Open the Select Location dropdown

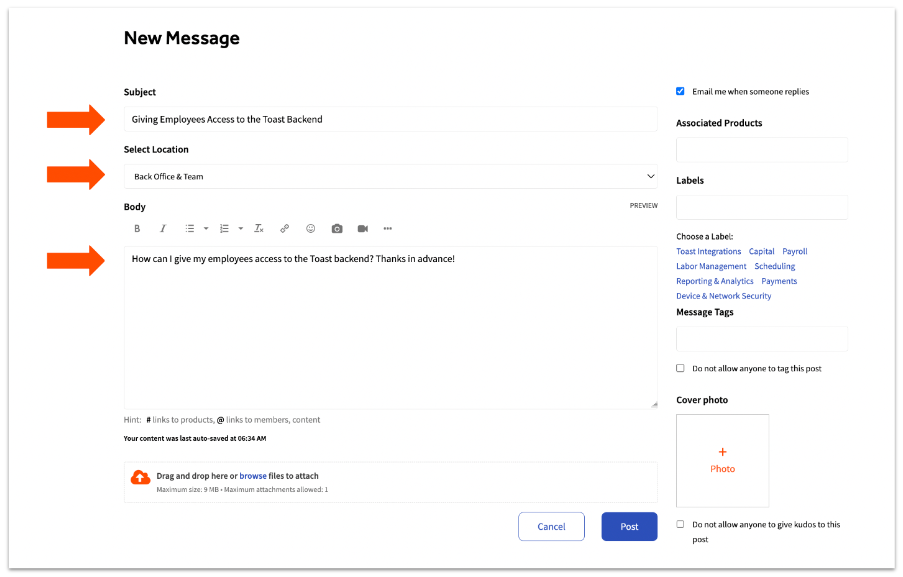pyautogui.click(x=390, y=177)
